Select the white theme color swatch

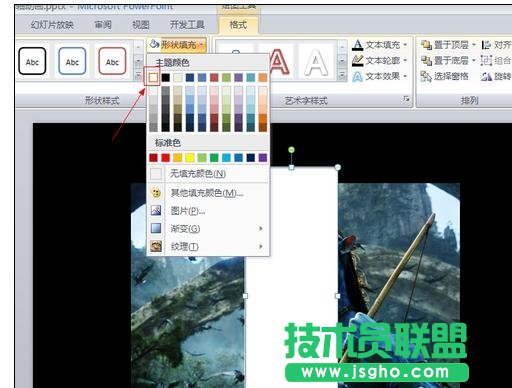[x=153, y=78]
